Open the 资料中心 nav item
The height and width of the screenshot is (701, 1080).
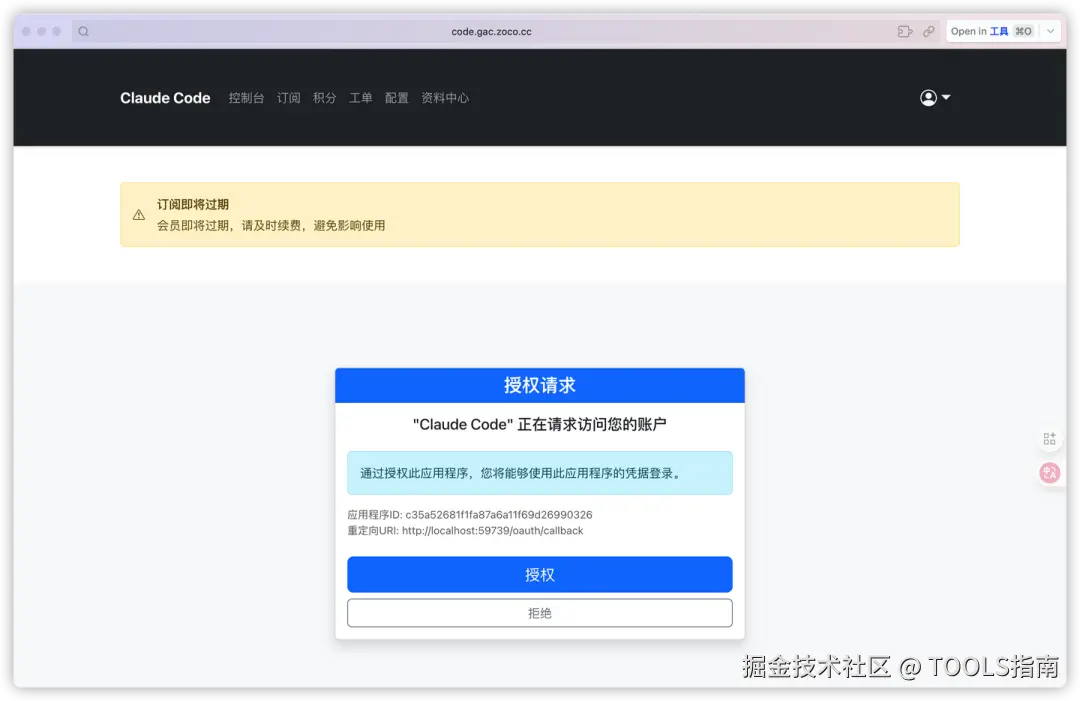click(445, 98)
